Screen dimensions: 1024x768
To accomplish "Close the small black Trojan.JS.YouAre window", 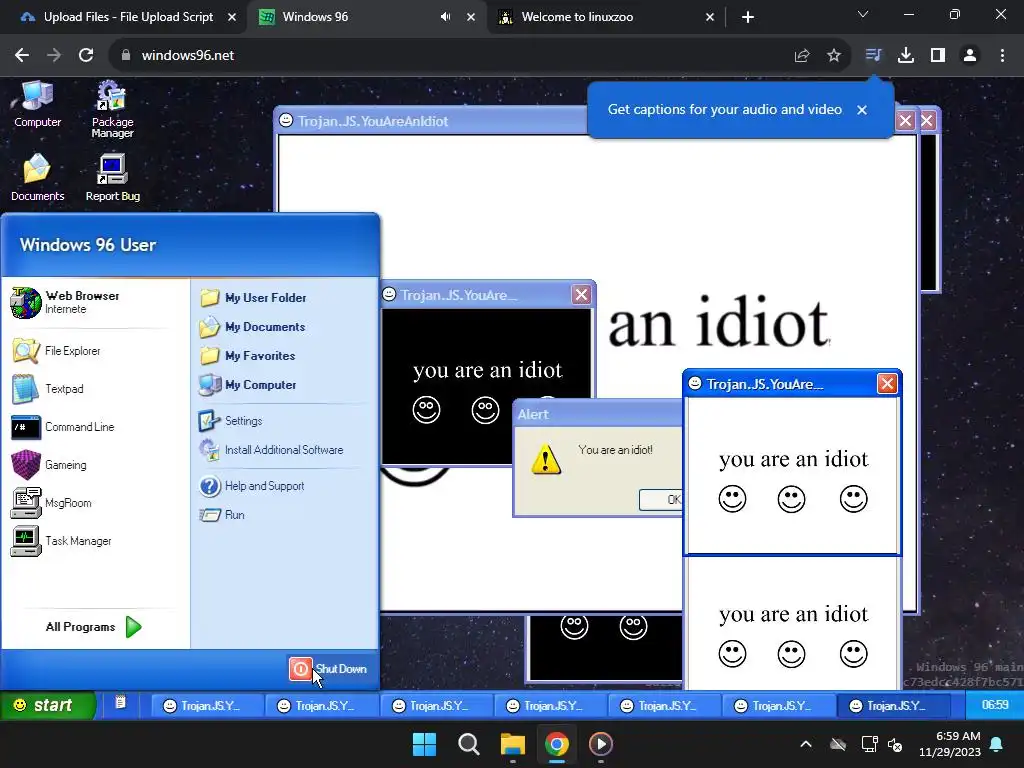I will [x=581, y=295].
